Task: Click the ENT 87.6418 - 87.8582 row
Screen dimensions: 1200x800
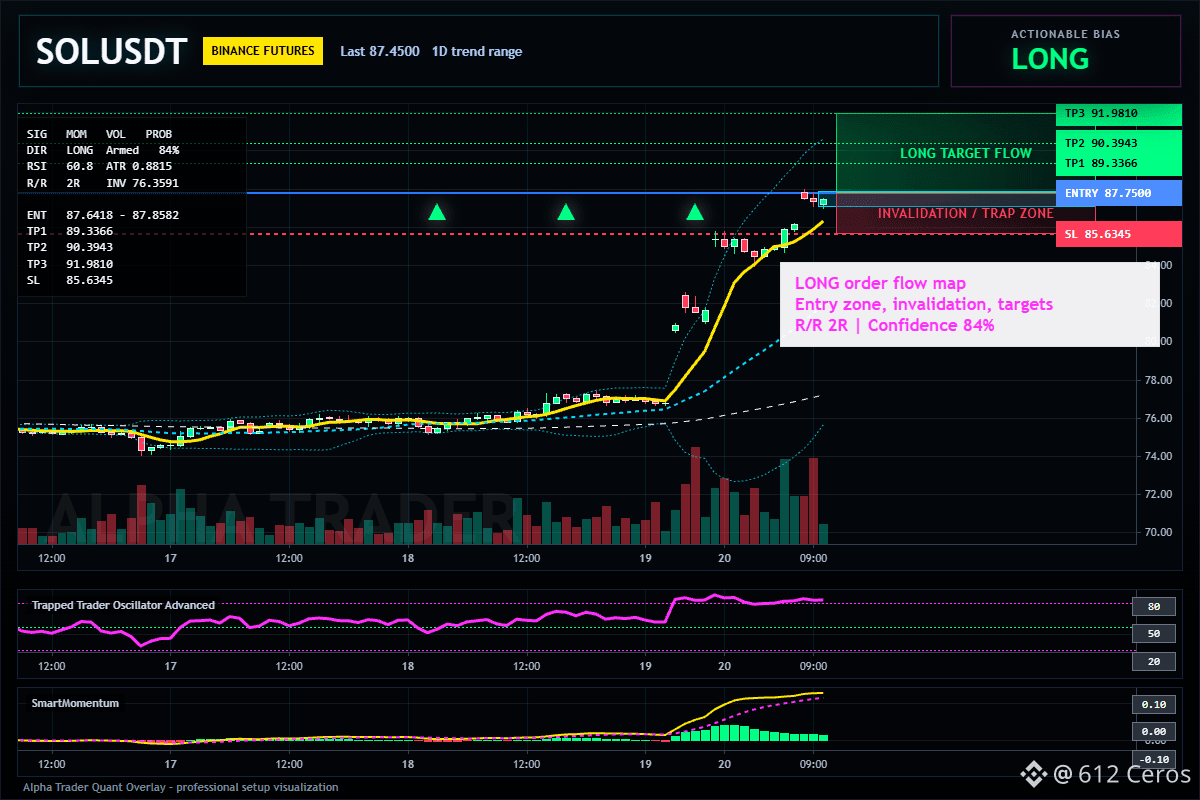Action: (x=103, y=215)
